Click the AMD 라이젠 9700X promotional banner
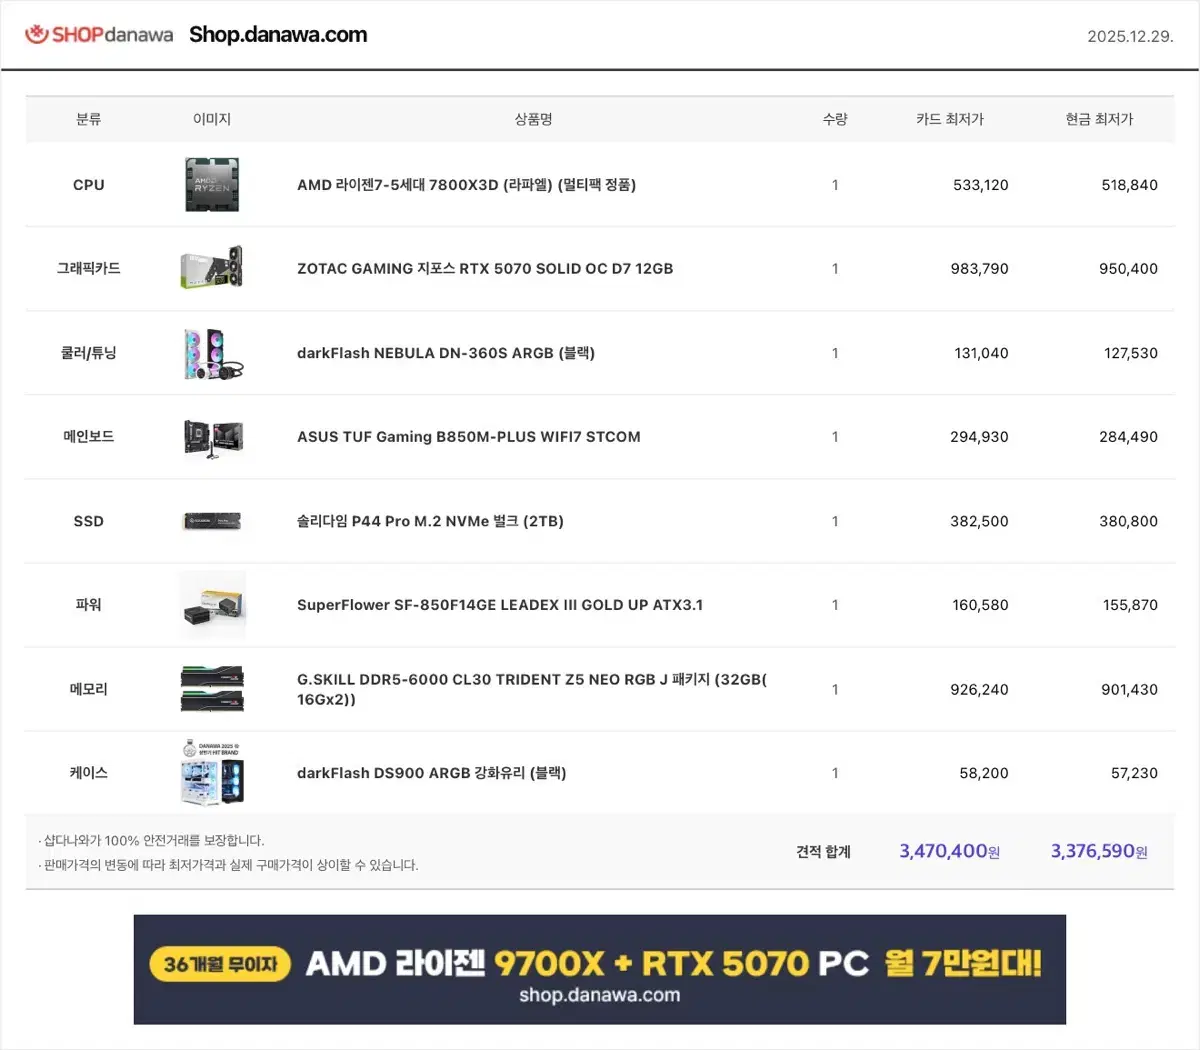The width and height of the screenshot is (1200, 1050). (x=600, y=969)
